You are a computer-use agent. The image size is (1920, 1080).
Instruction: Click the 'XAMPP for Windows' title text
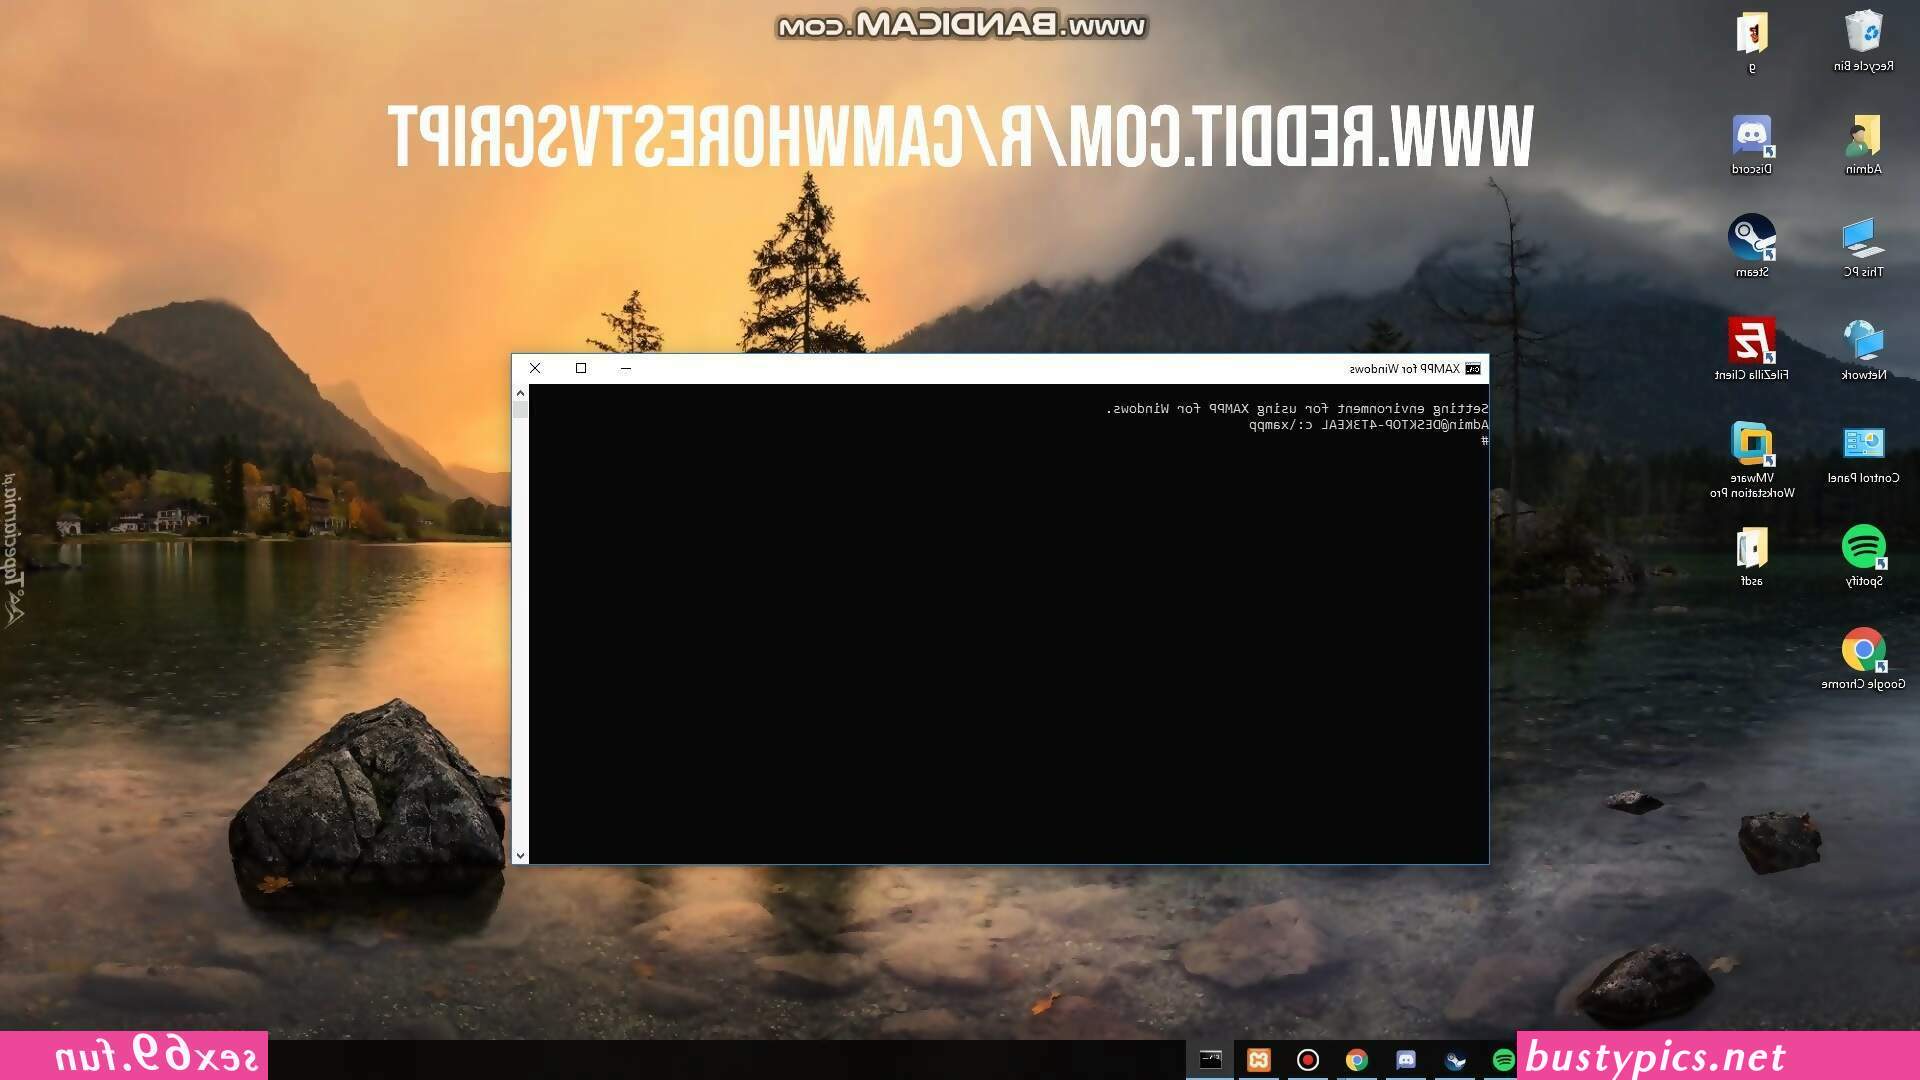1405,369
